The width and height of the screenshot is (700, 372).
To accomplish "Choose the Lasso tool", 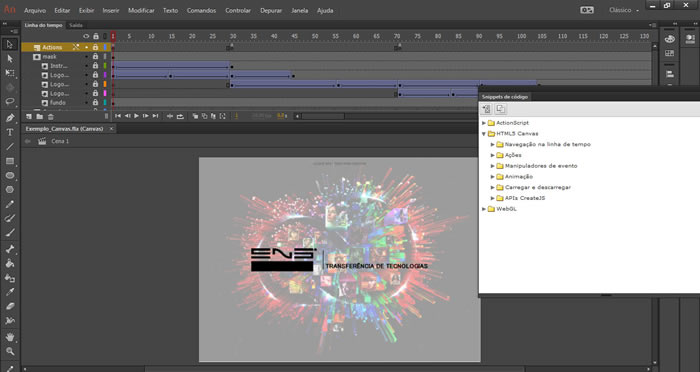I will tap(10, 101).
